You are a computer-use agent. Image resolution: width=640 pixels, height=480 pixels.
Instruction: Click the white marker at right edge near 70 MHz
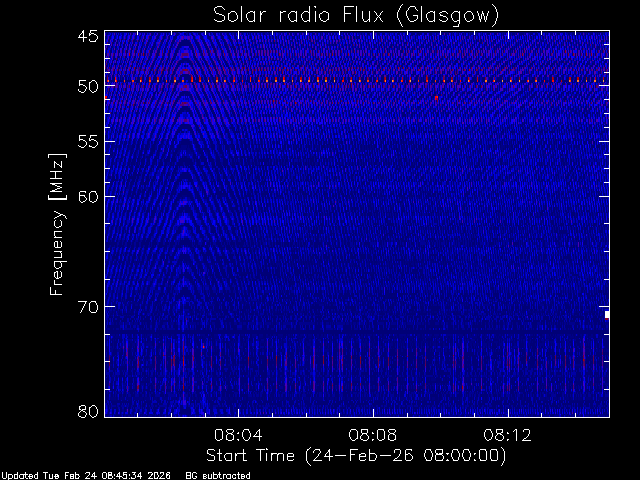[607, 315]
